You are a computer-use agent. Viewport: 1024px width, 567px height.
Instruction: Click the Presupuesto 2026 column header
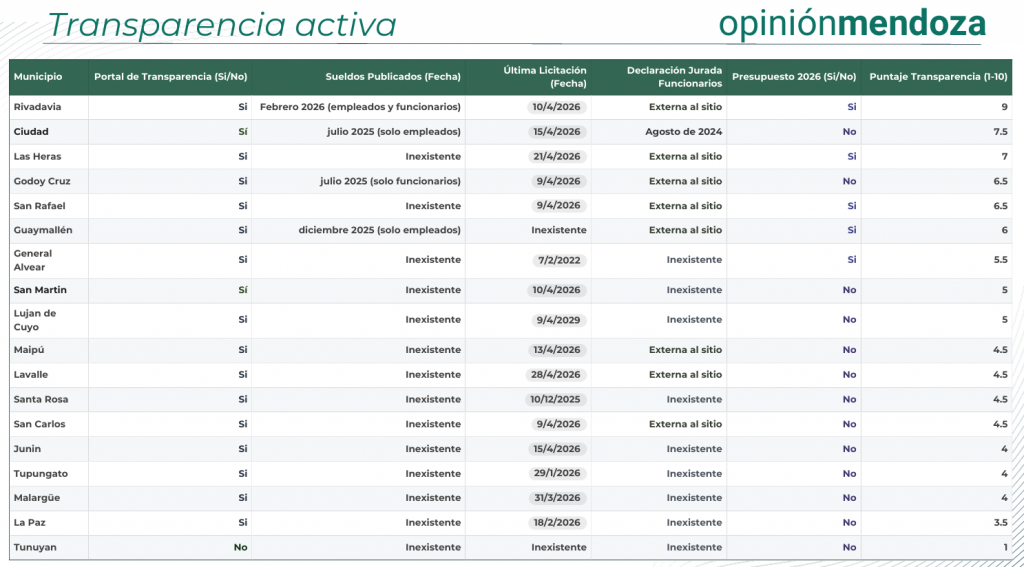[x=794, y=77]
